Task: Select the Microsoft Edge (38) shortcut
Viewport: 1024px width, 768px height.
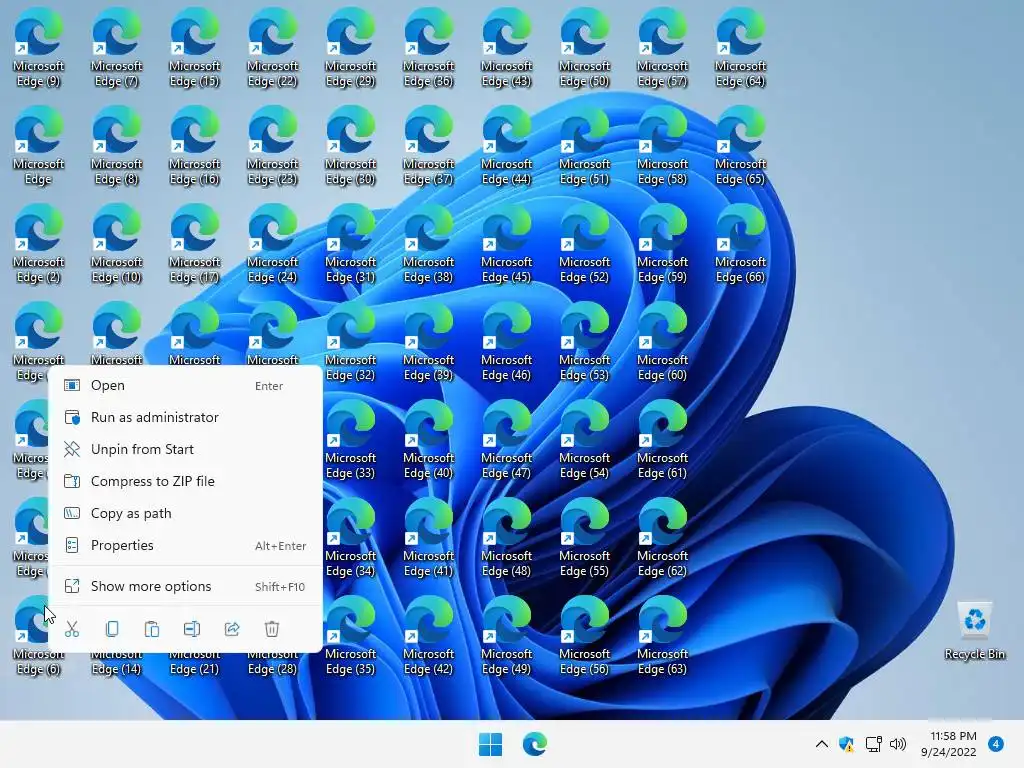Action: coord(428,244)
